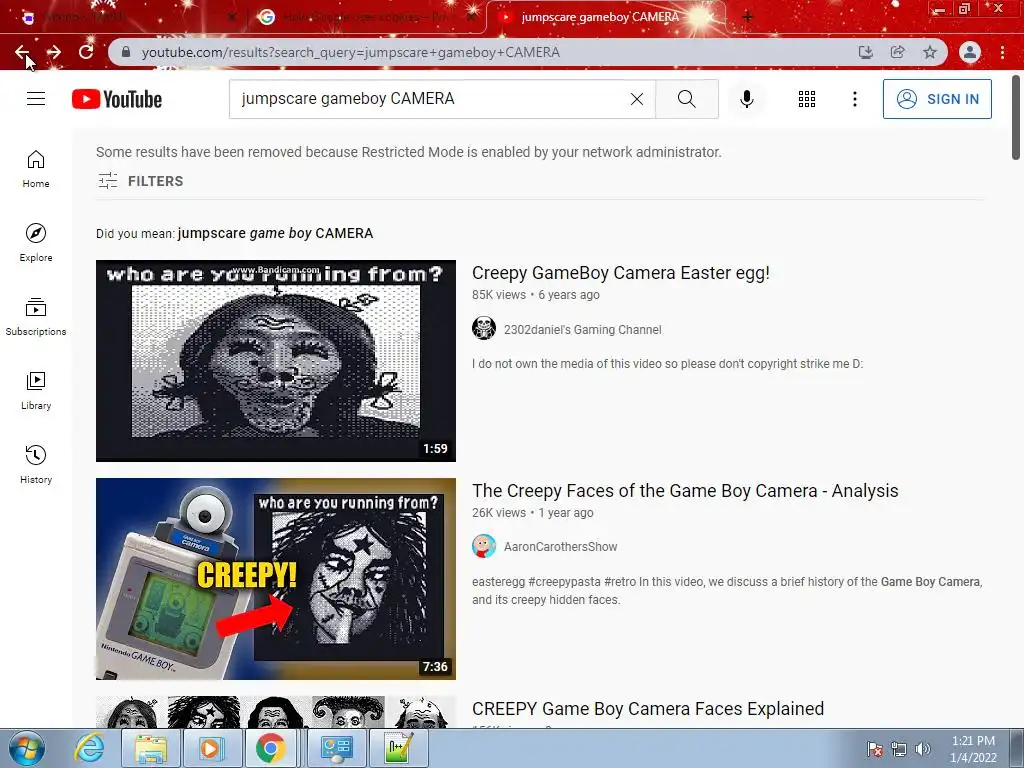
Task: Bookmark this page with the star icon
Action: (x=930, y=52)
